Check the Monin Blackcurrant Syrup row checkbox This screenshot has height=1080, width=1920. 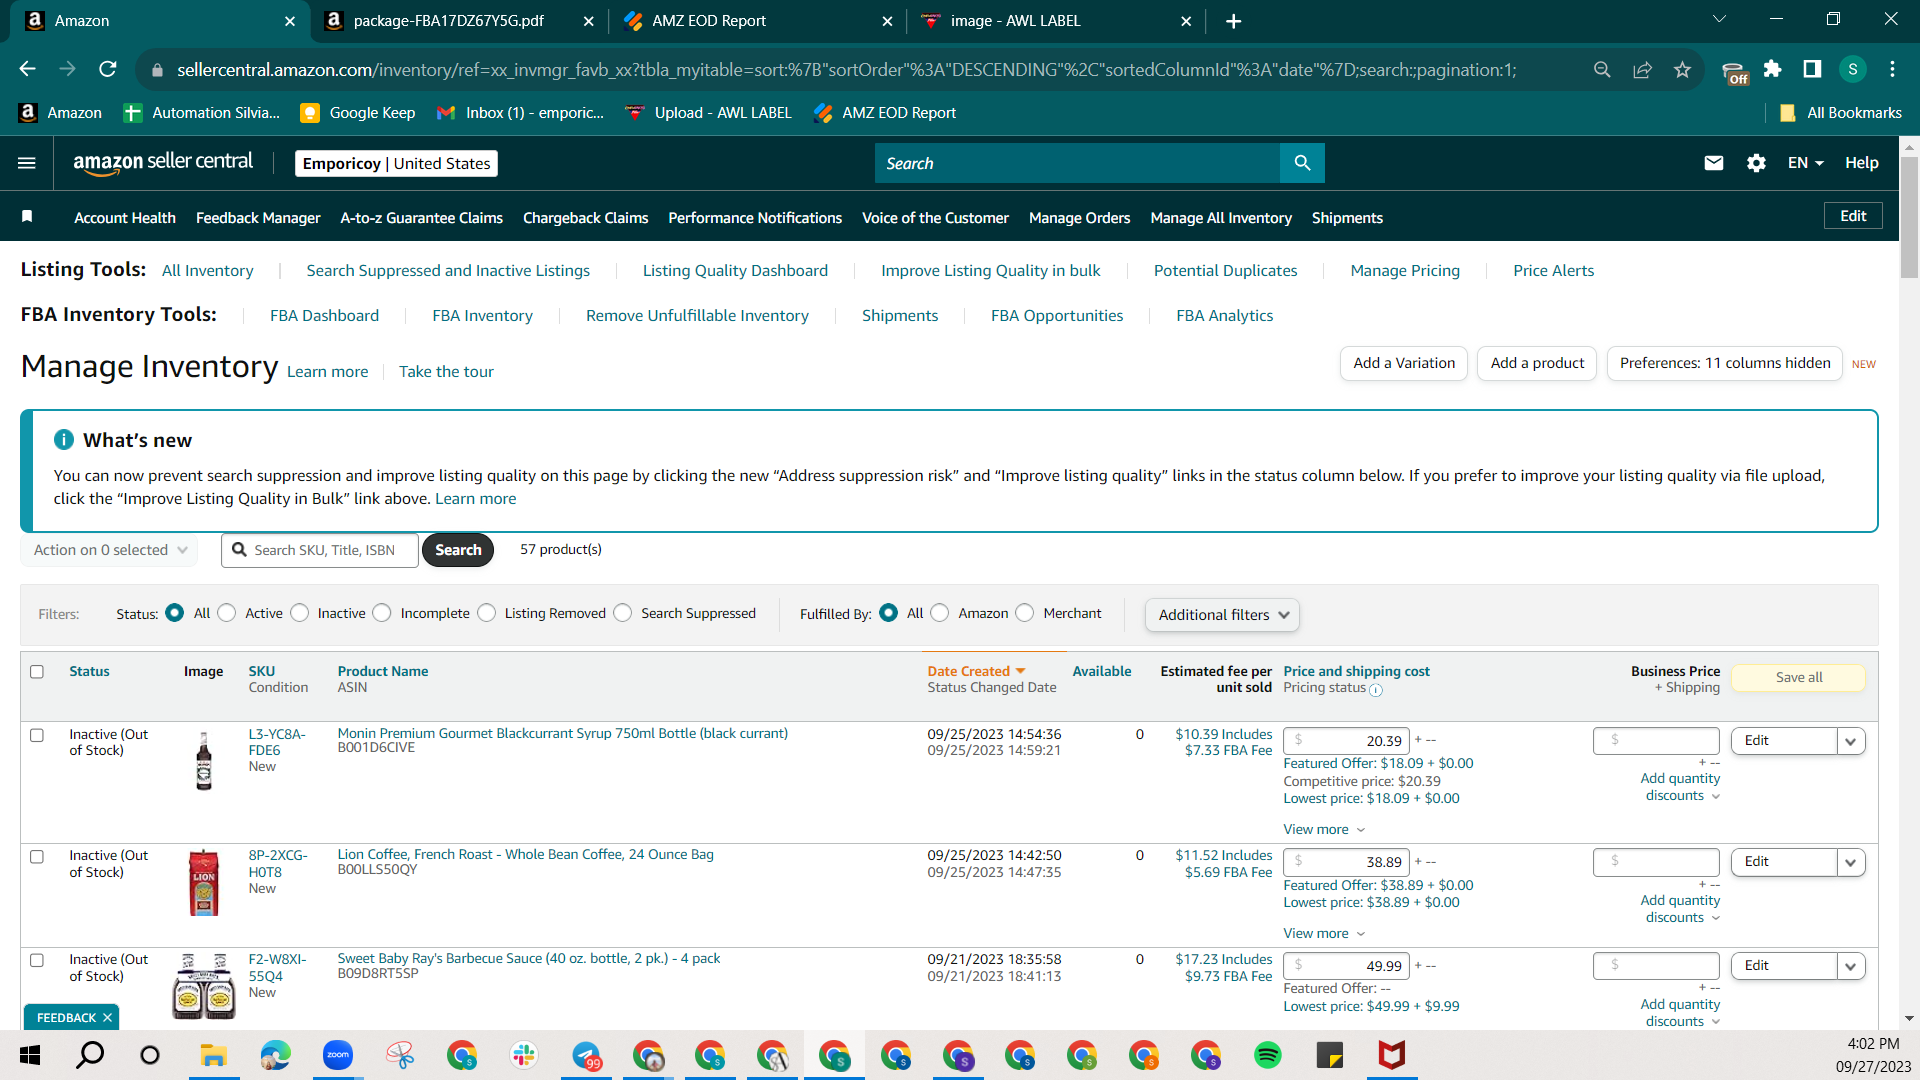[37, 735]
